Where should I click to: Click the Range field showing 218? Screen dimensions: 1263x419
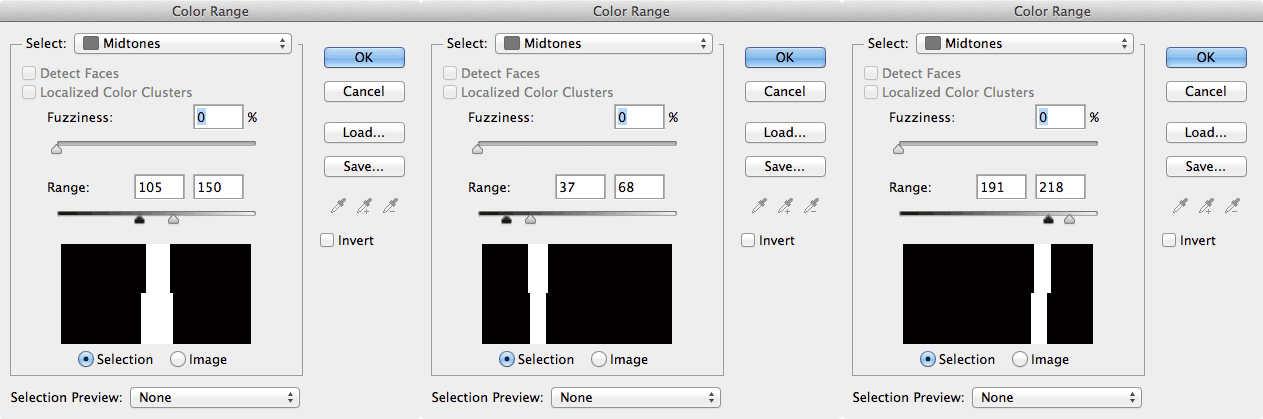1061,187
